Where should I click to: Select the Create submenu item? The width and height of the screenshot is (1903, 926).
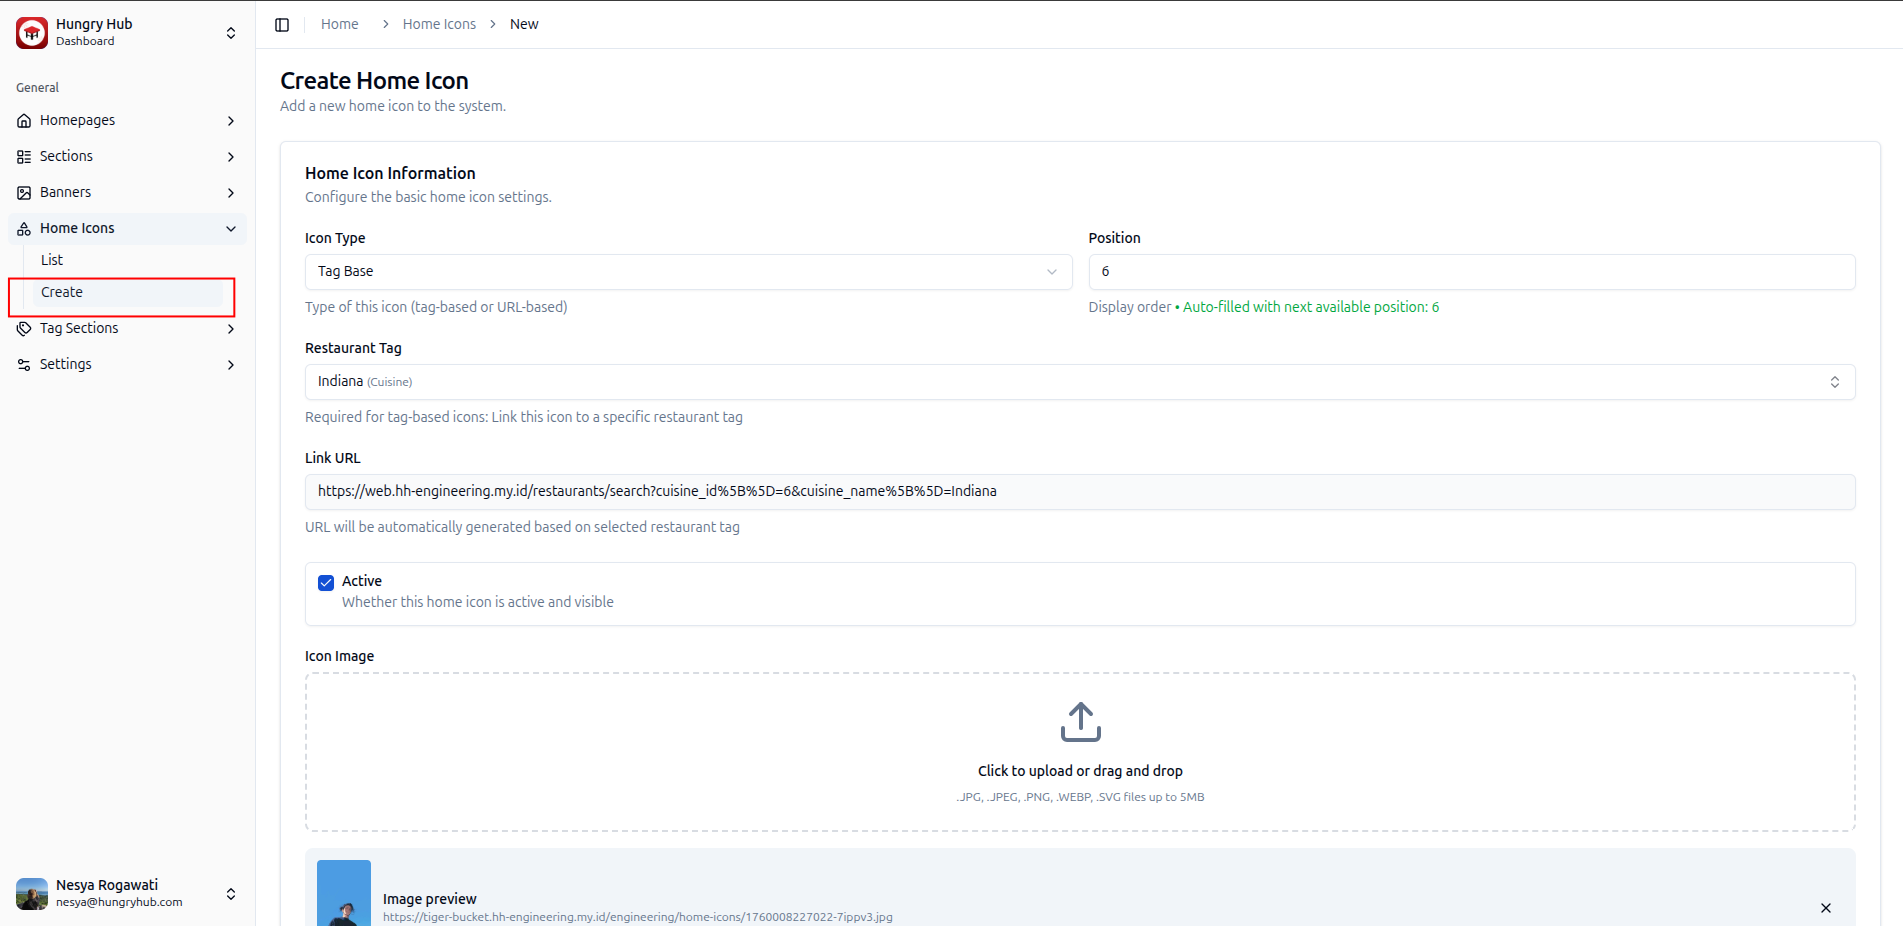coord(62,293)
